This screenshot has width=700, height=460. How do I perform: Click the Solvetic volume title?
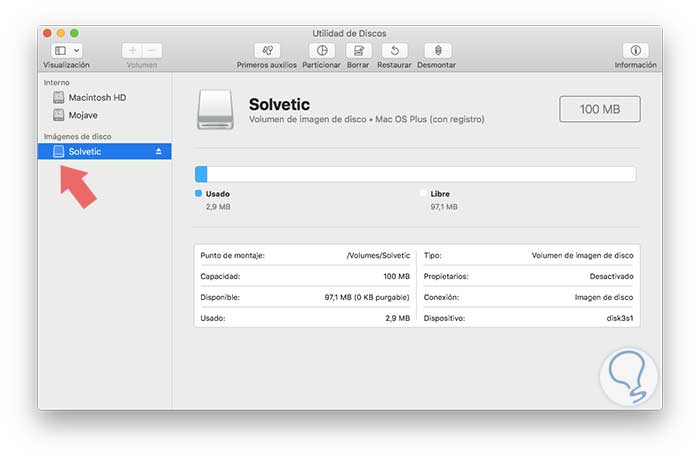279,105
